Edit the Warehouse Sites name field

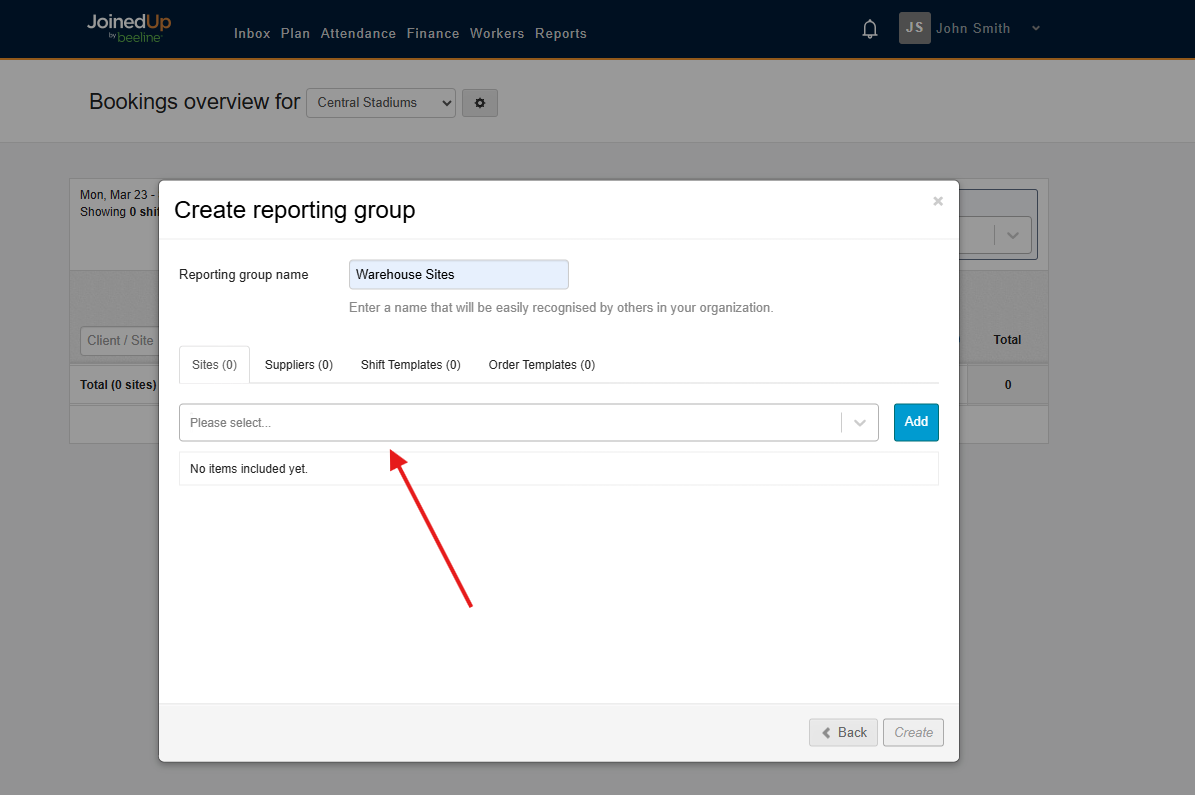click(458, 274)
